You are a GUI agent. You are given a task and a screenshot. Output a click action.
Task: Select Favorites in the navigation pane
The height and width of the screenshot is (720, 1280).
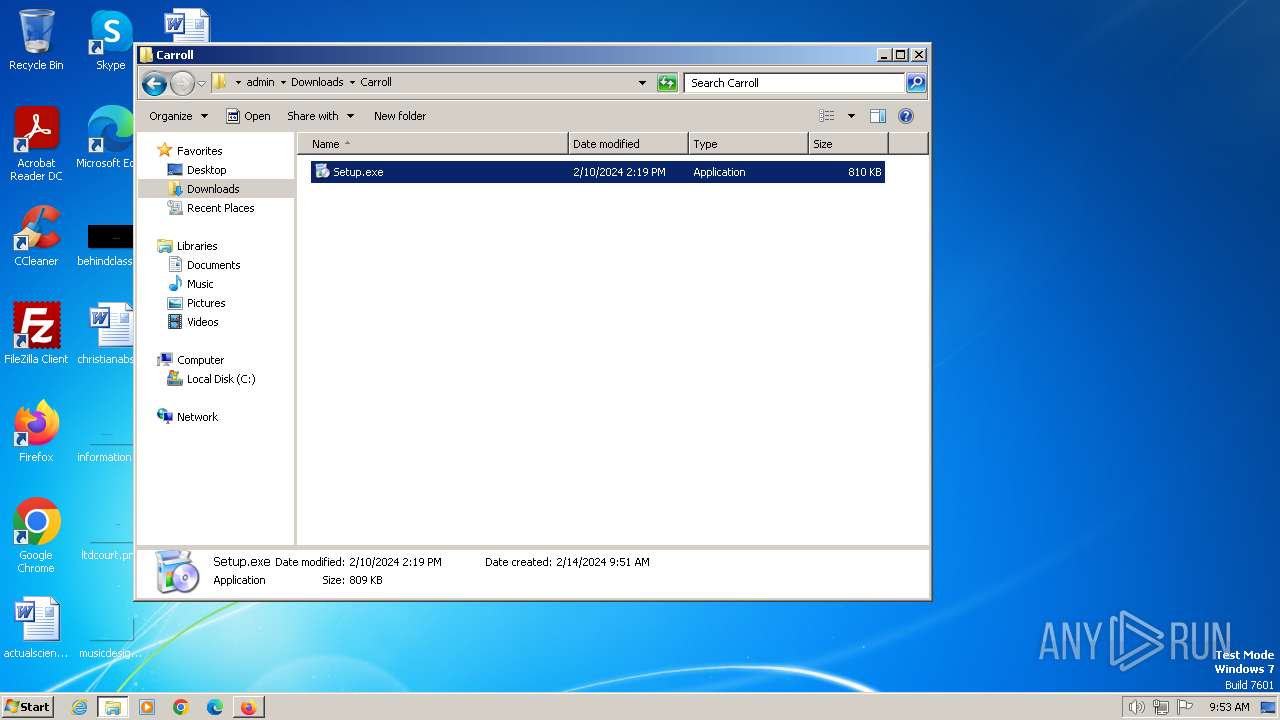pos(199,151)
